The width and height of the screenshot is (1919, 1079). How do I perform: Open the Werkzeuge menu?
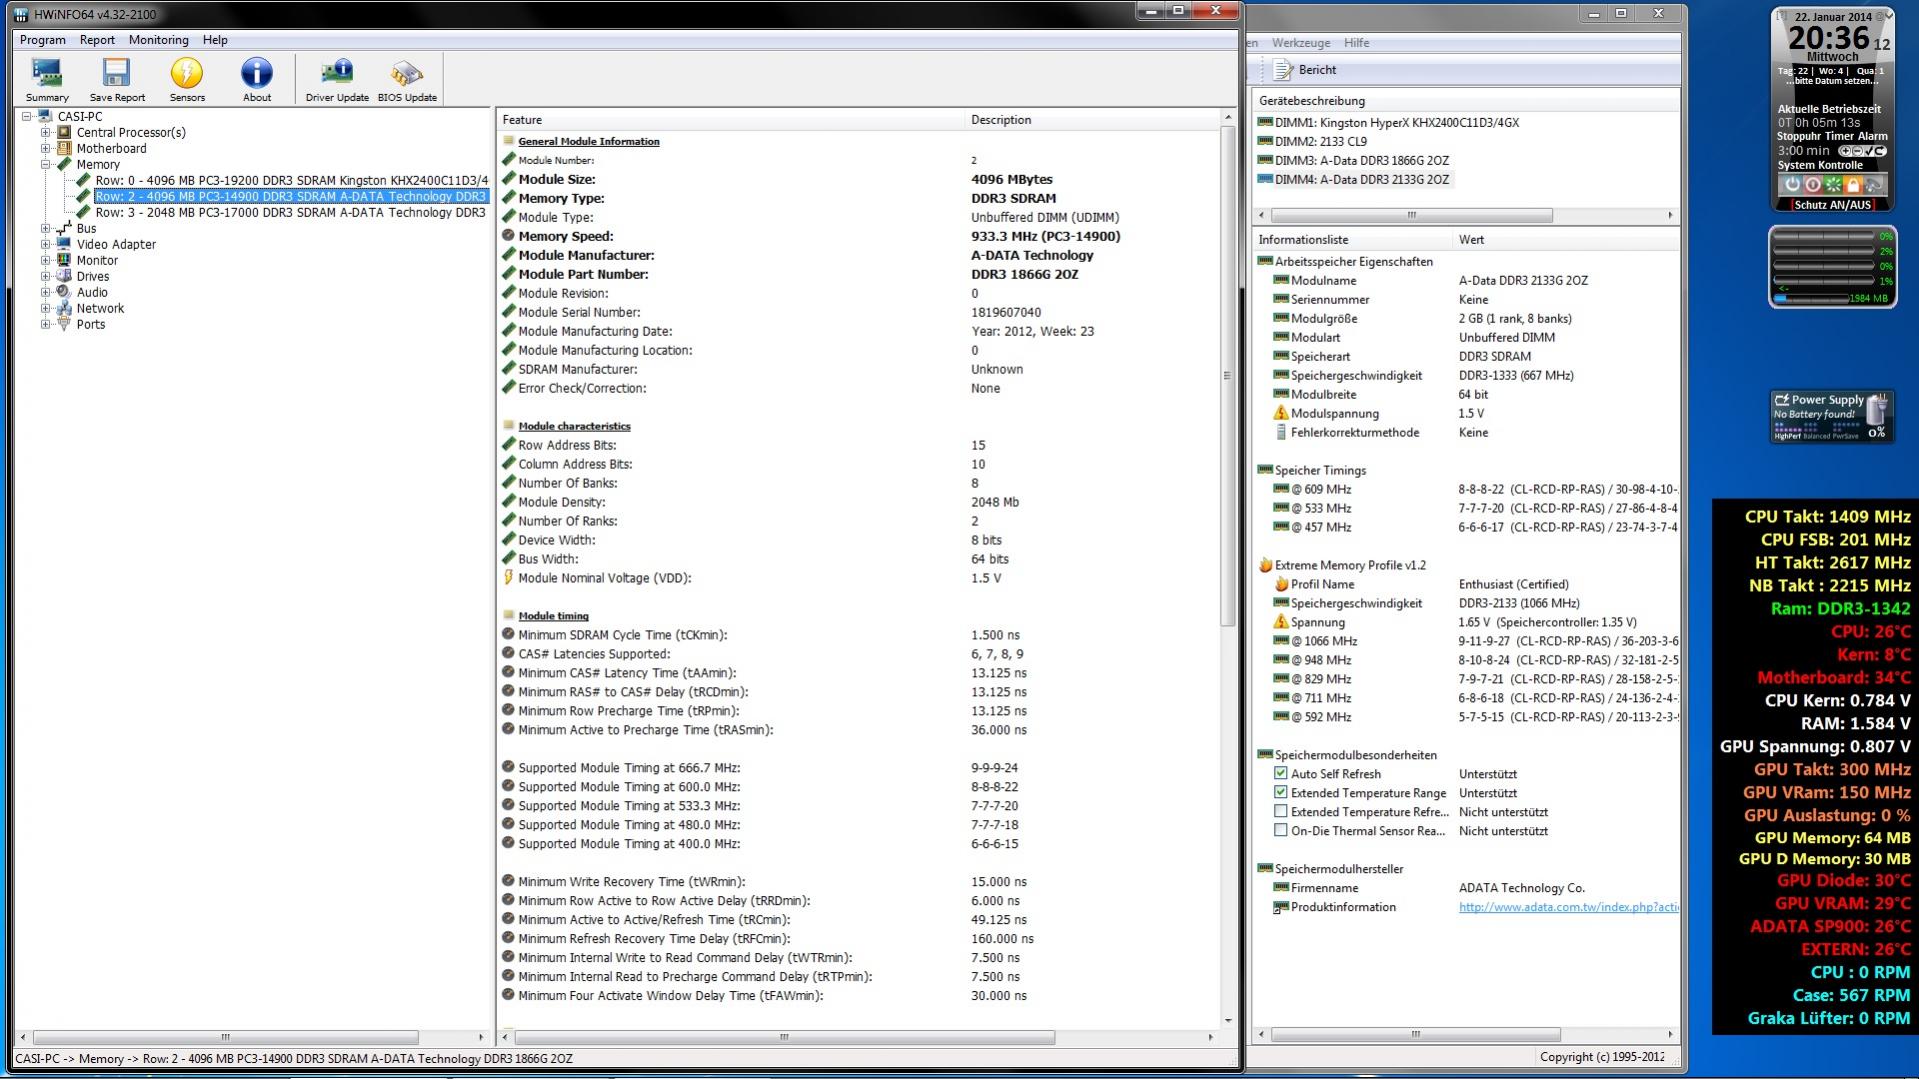pos(1301,43)
